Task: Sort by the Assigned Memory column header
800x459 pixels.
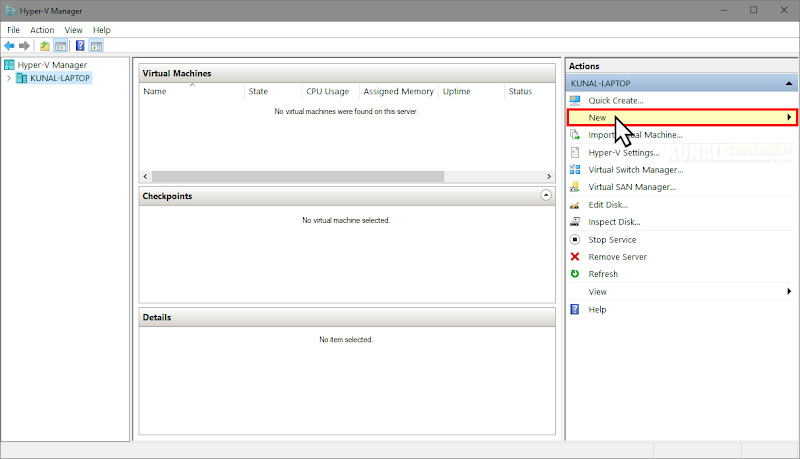Action: point(399,91)
